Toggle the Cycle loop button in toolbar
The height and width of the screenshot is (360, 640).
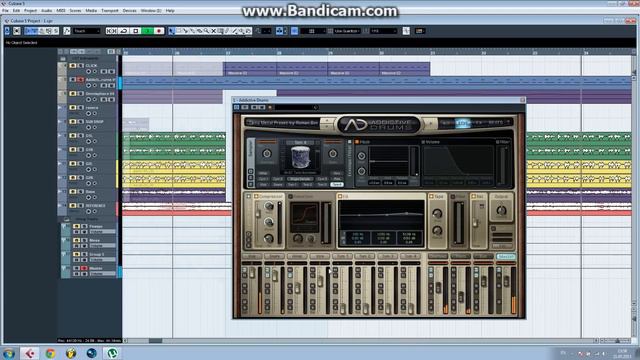click(123, 31)
